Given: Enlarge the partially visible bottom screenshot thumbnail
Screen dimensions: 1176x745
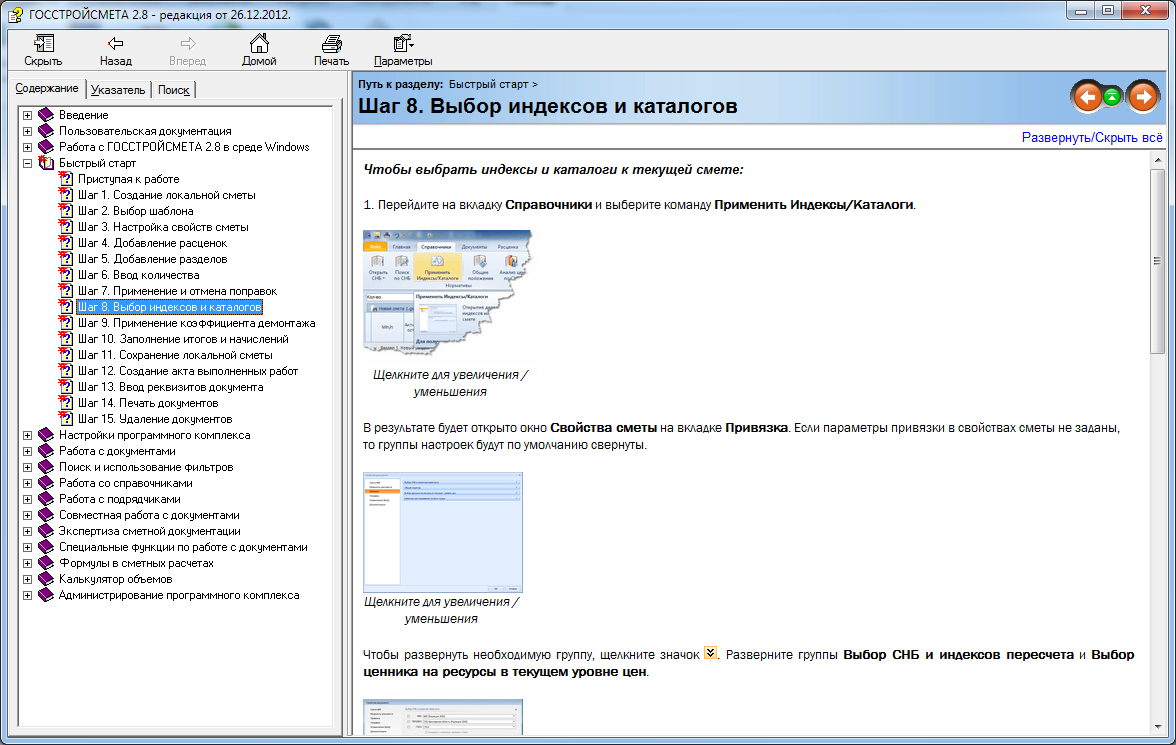Looking at the screenshot, I should coord(443,716).
